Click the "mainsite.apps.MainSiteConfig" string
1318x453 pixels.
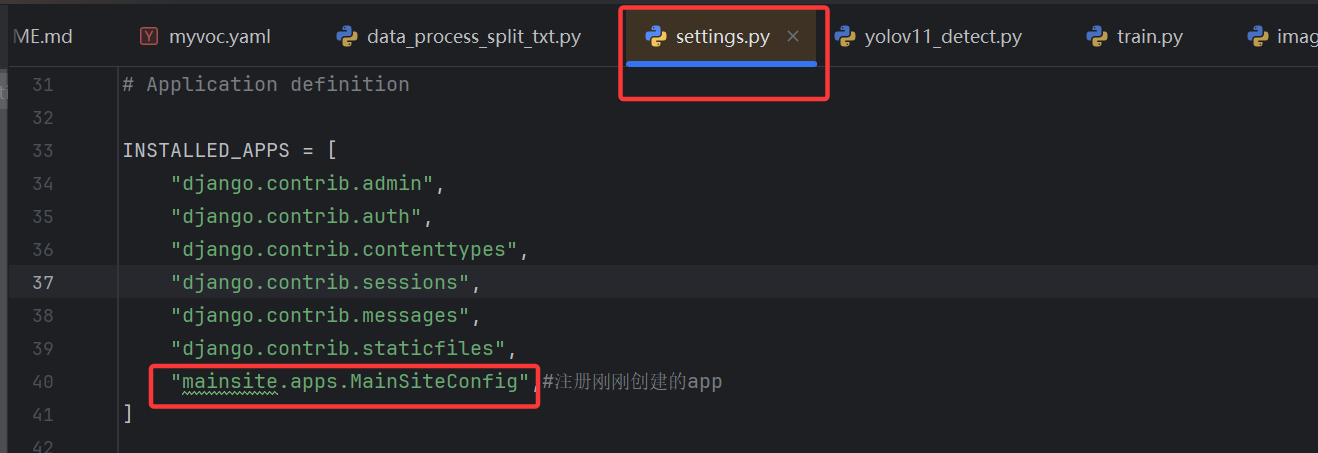point(350,382)
